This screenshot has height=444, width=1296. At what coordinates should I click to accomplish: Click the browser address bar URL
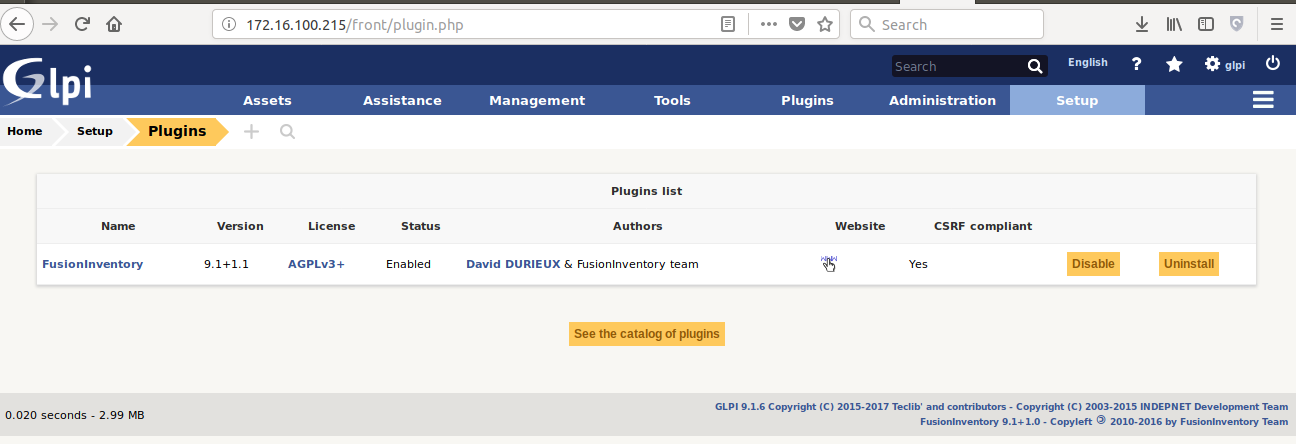coord(355,24)
